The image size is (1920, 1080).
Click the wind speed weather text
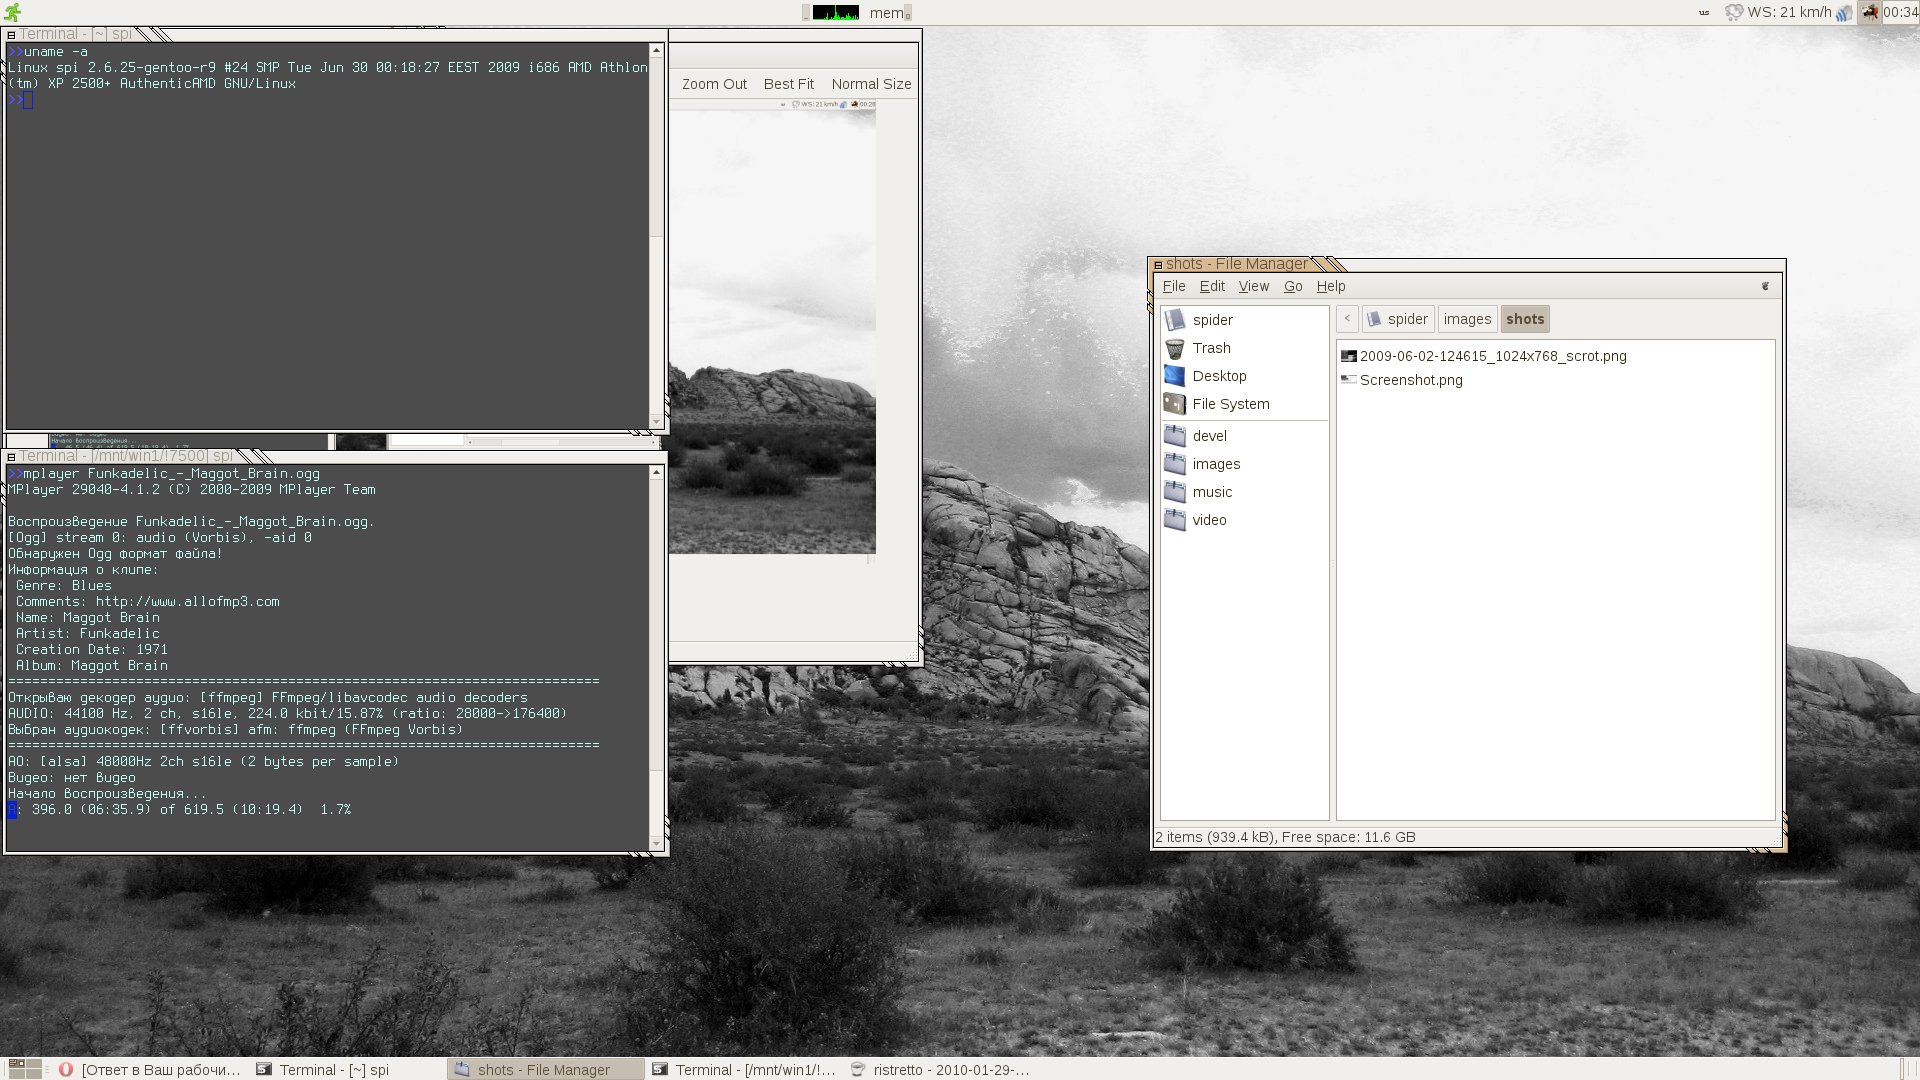point(1789,12)
